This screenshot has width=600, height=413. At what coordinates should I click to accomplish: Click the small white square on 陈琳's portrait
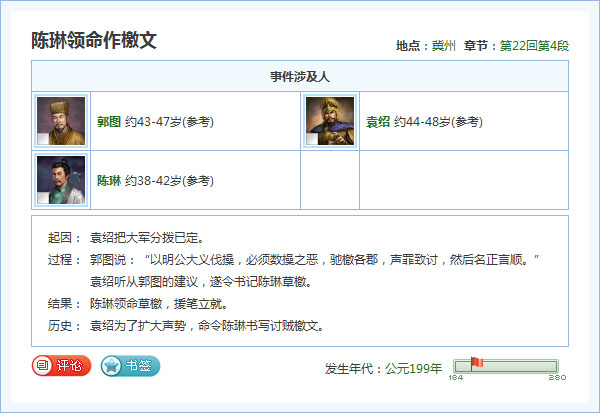click(43, 198)
